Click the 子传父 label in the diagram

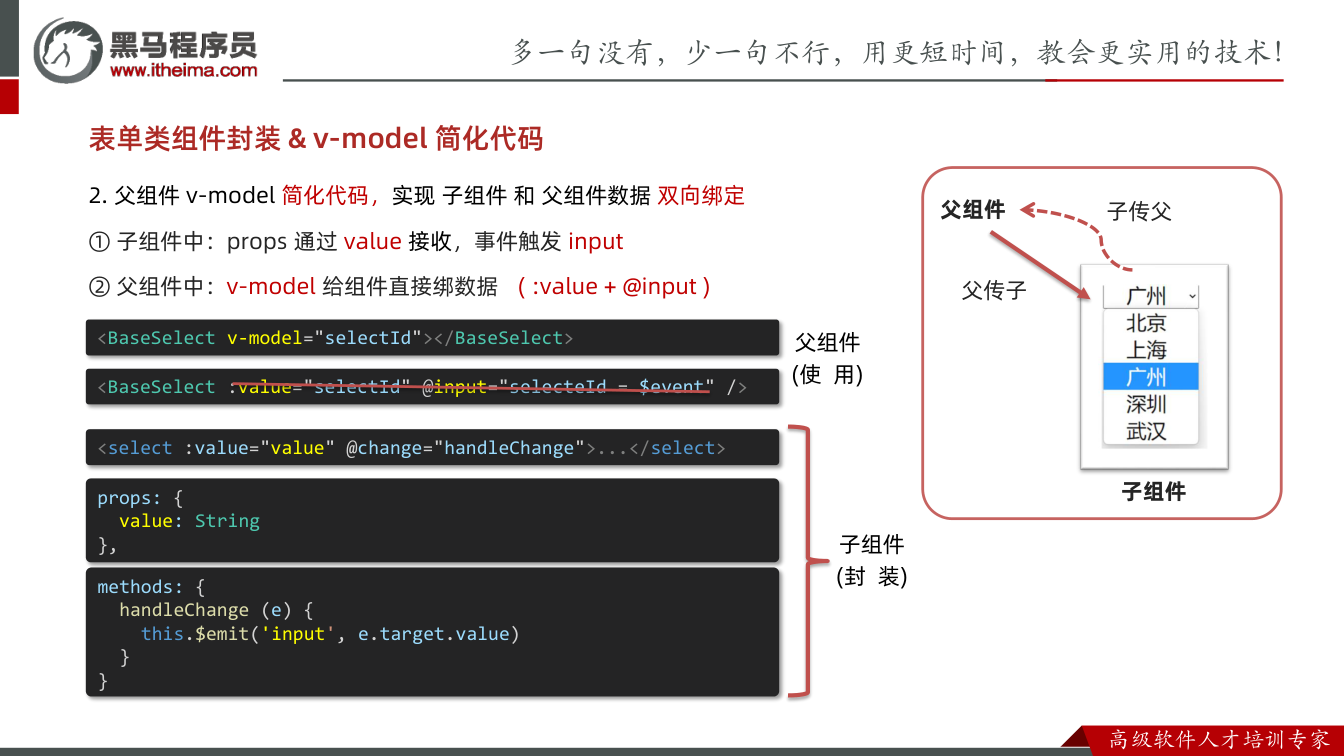coord(1139,211)
